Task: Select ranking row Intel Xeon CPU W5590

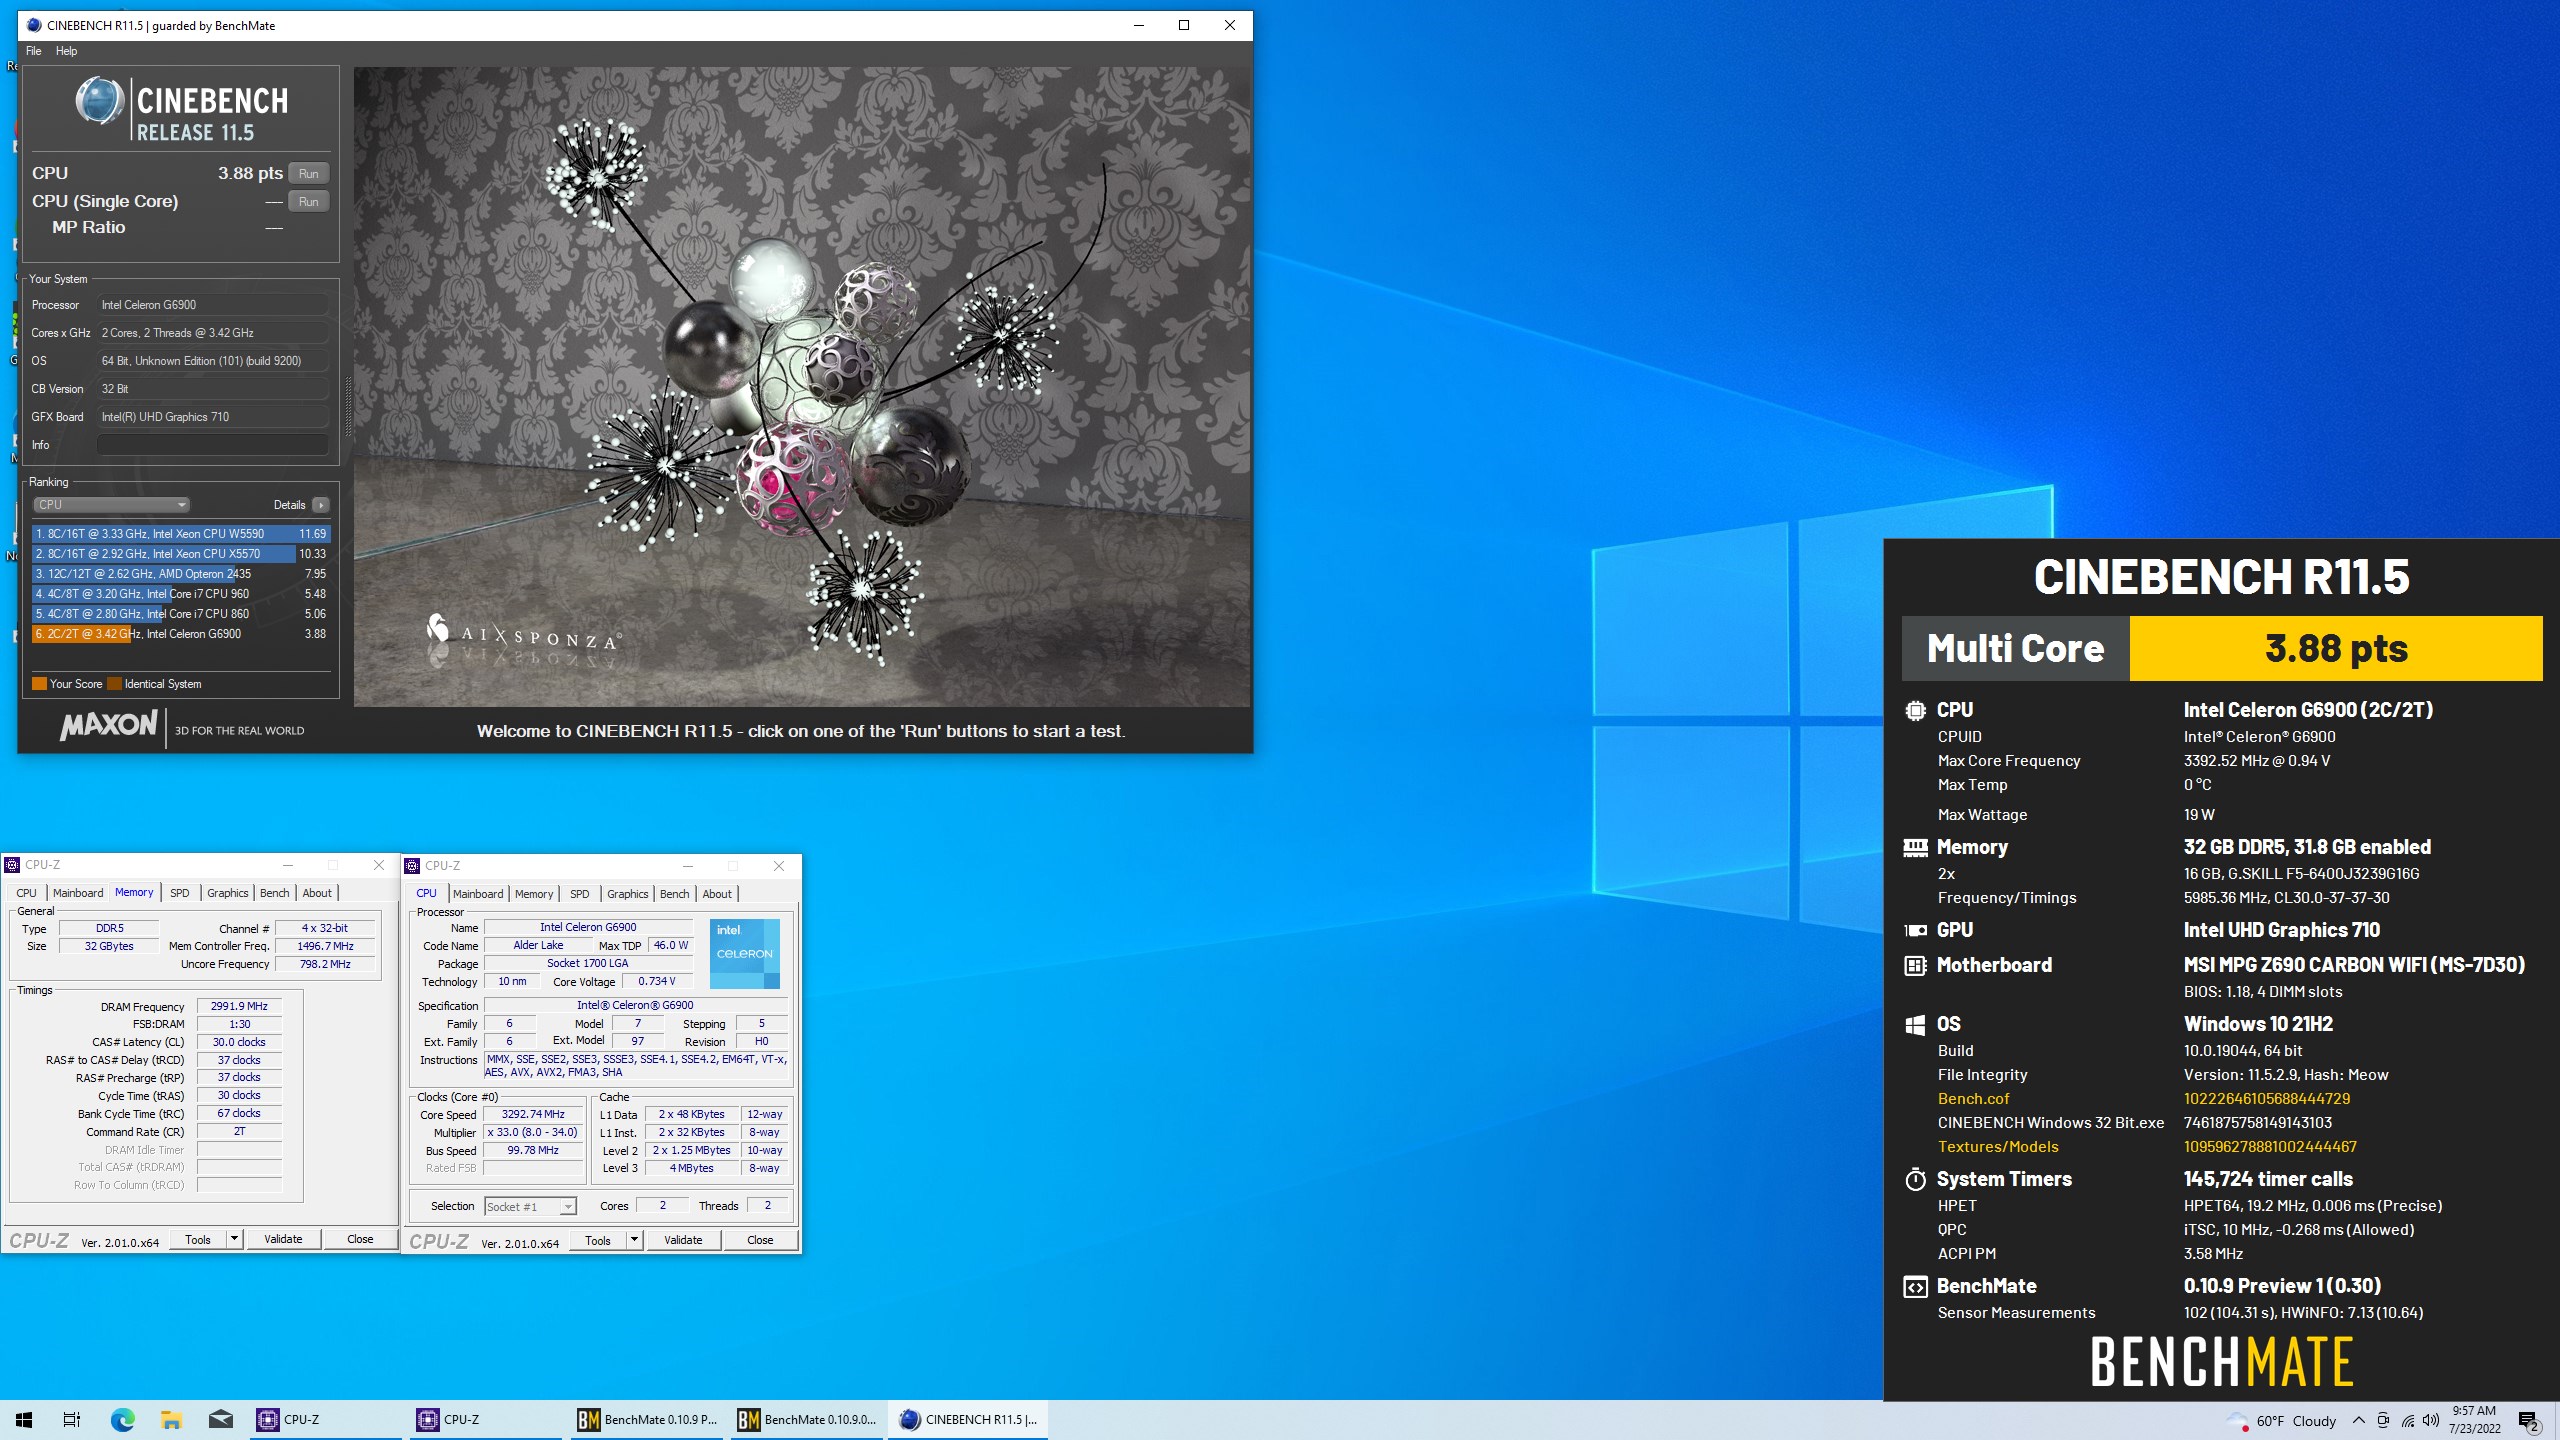Action: [x=180, y=534]
